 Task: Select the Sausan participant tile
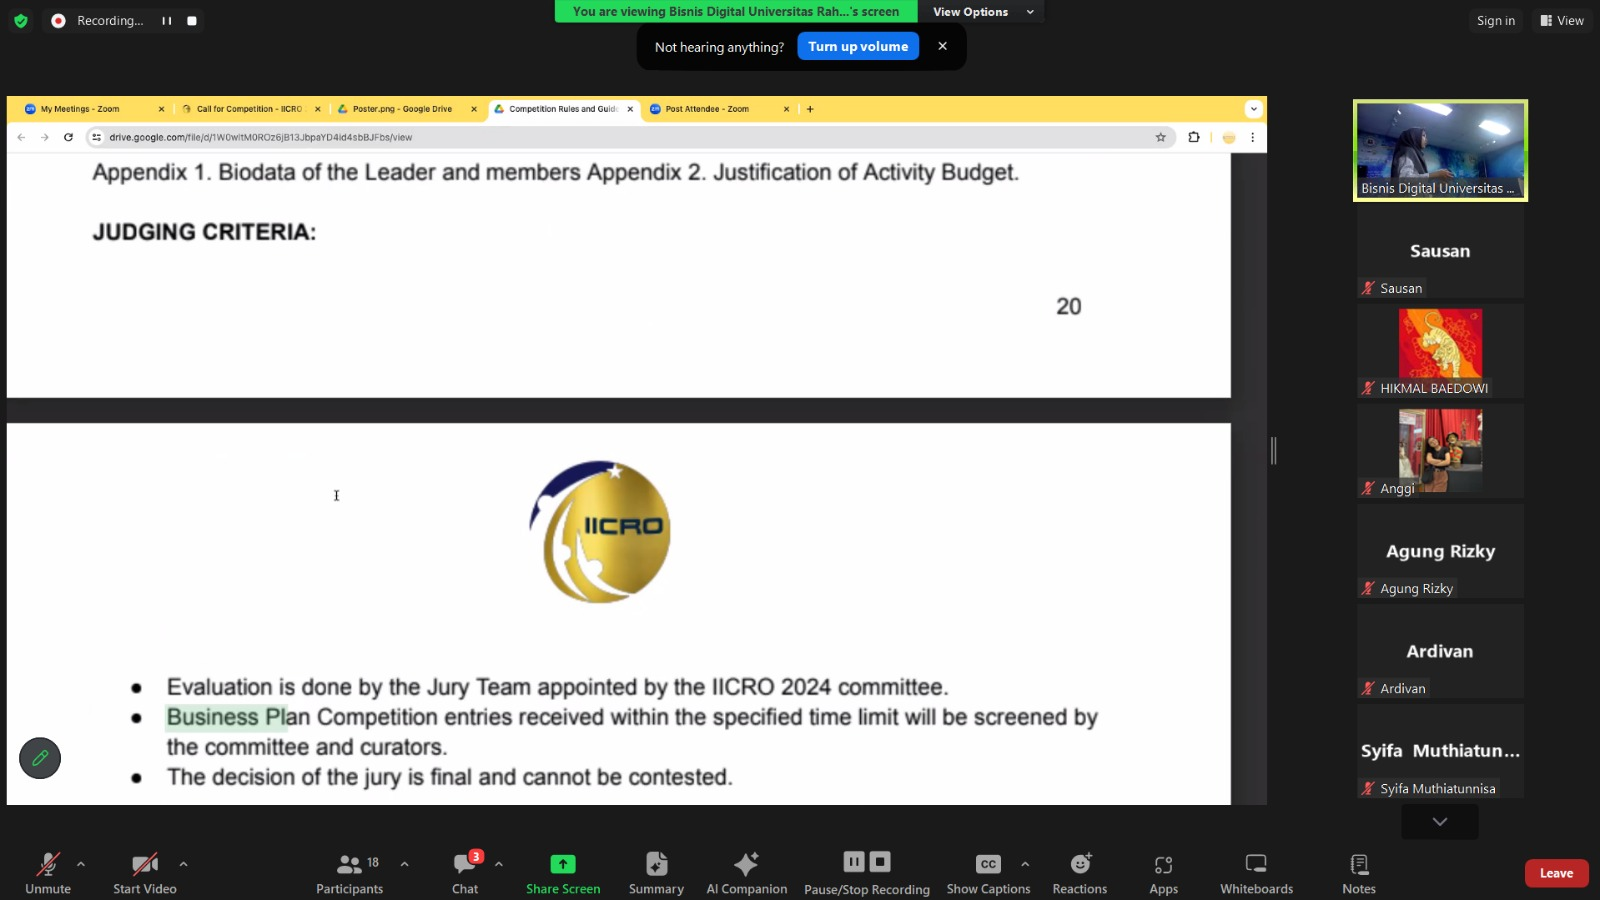pos(1440,250)
